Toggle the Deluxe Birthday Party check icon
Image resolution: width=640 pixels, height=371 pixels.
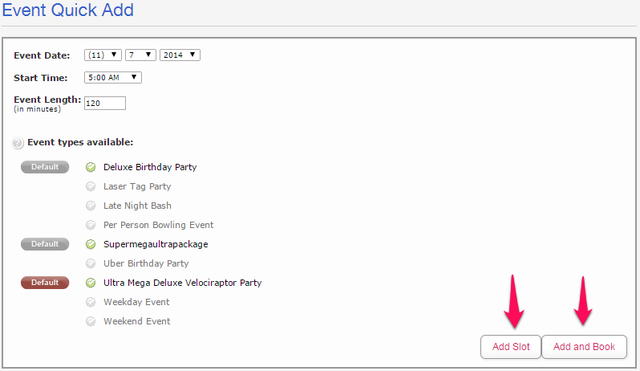(91, 167)
